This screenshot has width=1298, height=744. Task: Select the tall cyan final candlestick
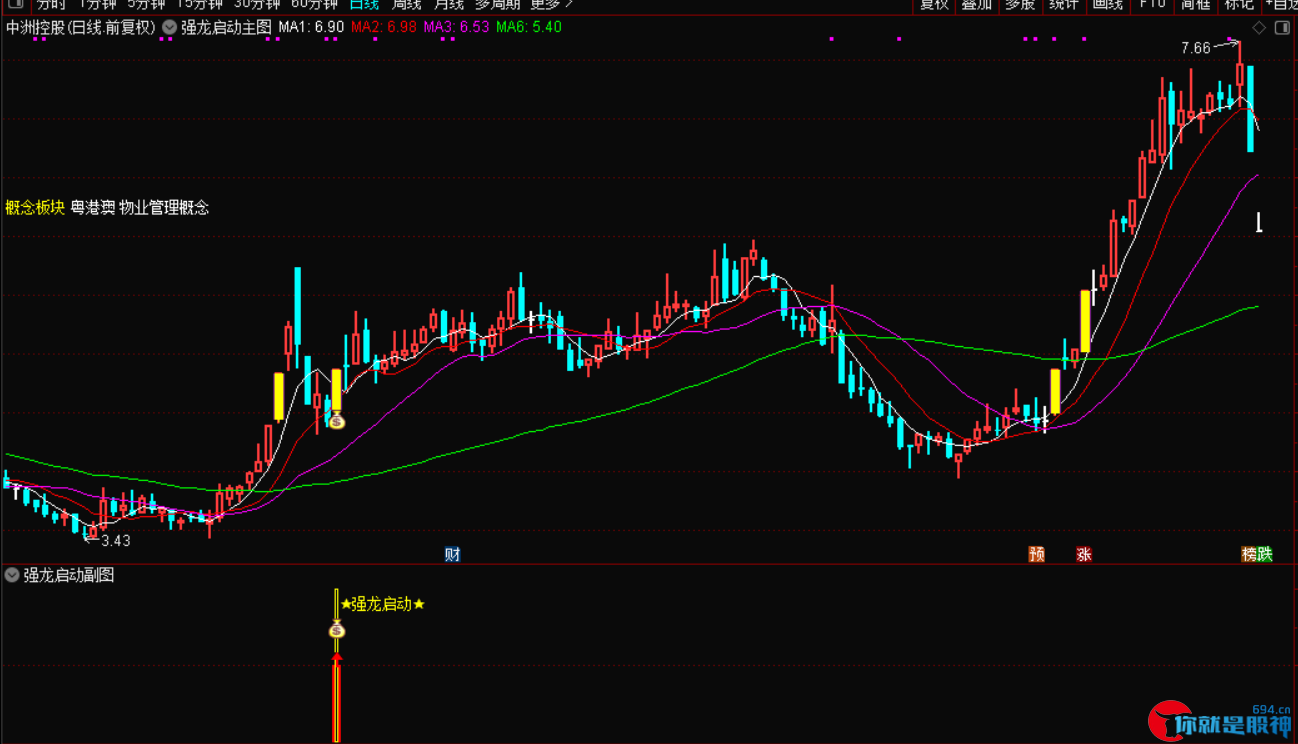(x=1250, y=108)
